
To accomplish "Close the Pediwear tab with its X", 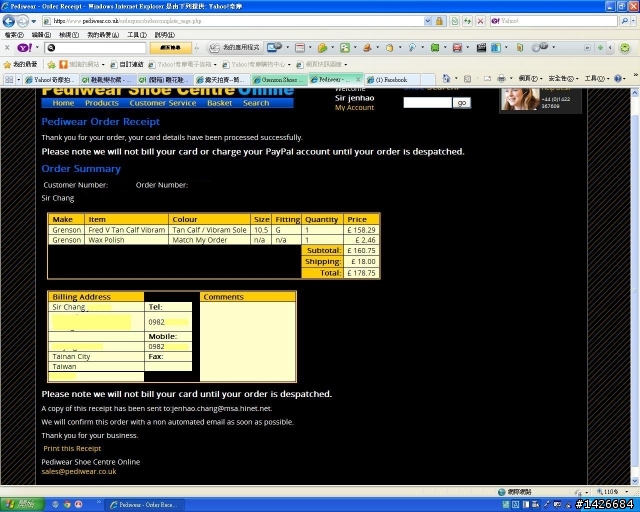I will pyautogui.click(x=358, y=79).
